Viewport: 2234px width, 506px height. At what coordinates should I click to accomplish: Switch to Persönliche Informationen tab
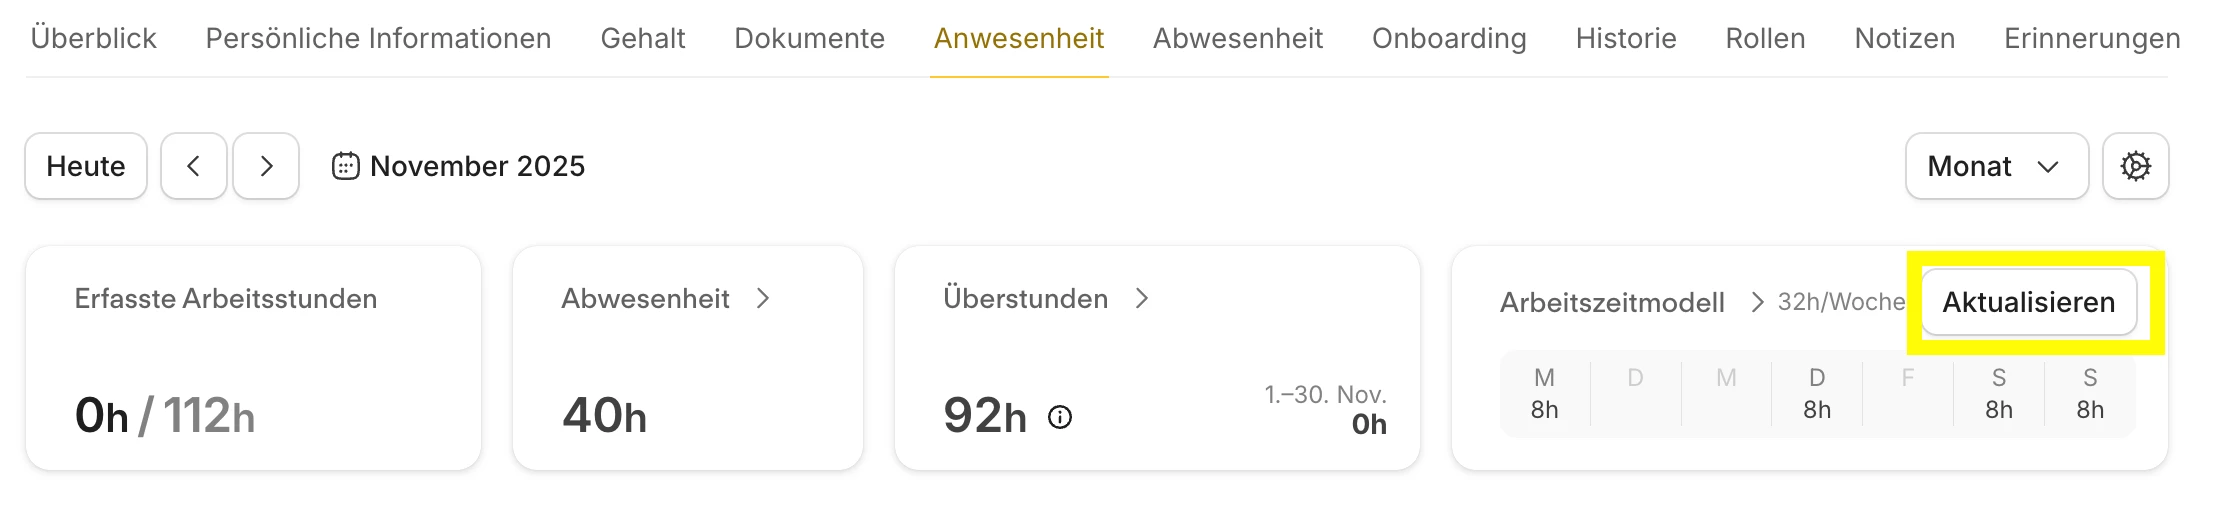click(378, 38)
